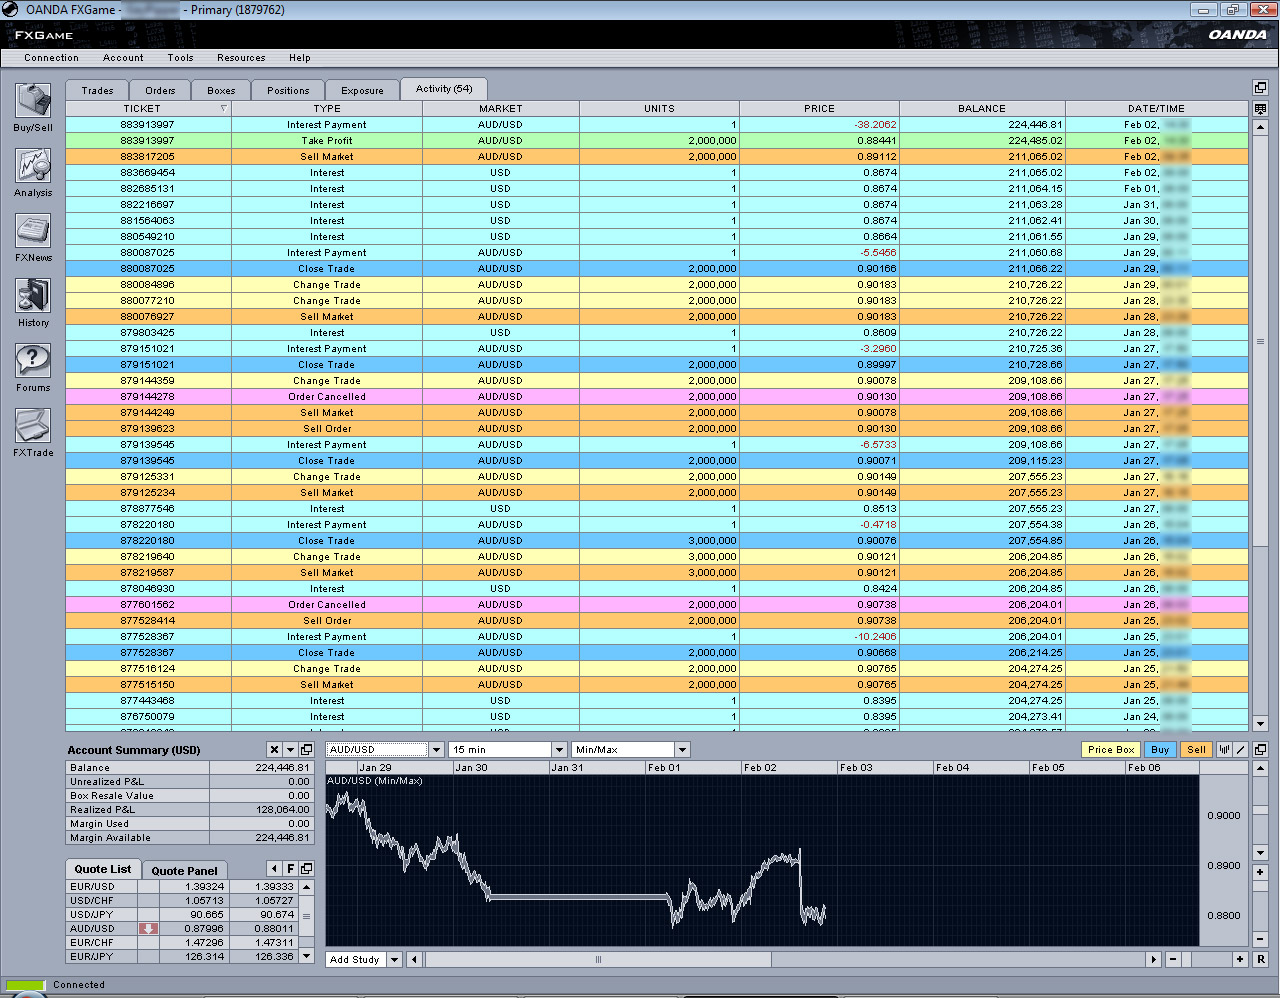The height and width of the screenshot is (998, 1280).
Task: Select the chart line drawing tool
Action: 1241,749
